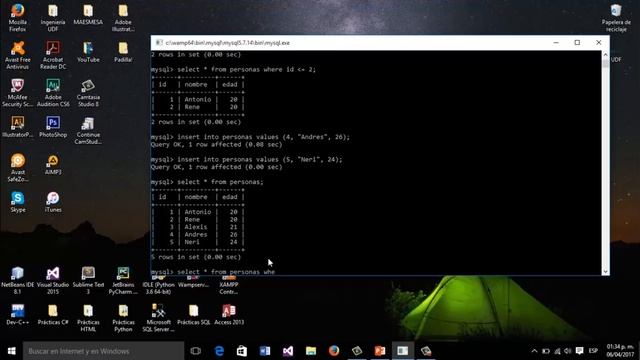This screenshot has height=360, width=640.
Task: Open the volume control tray icon
Action: (568, 351)
